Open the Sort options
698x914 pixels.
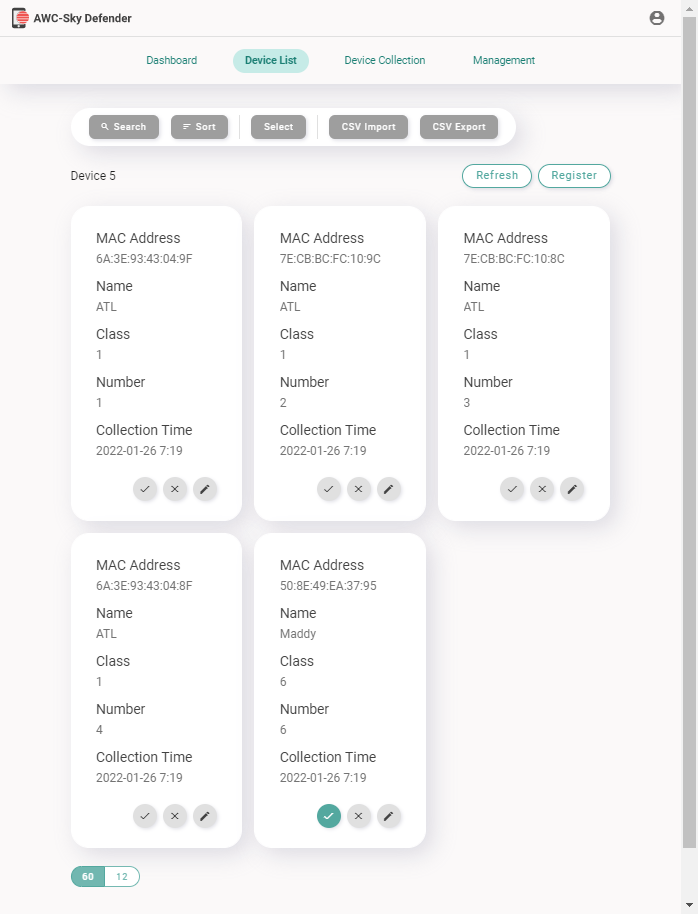tap(199, 127)
